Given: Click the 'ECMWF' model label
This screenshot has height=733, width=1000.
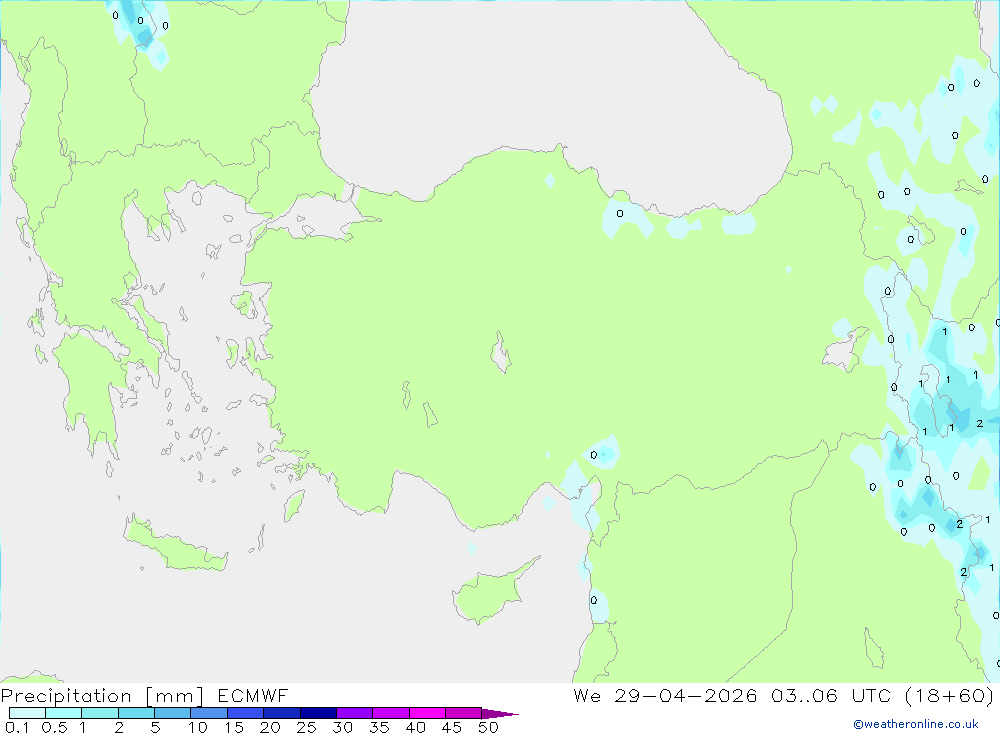Looking at the screenshot, I should (x=253, y=695).
